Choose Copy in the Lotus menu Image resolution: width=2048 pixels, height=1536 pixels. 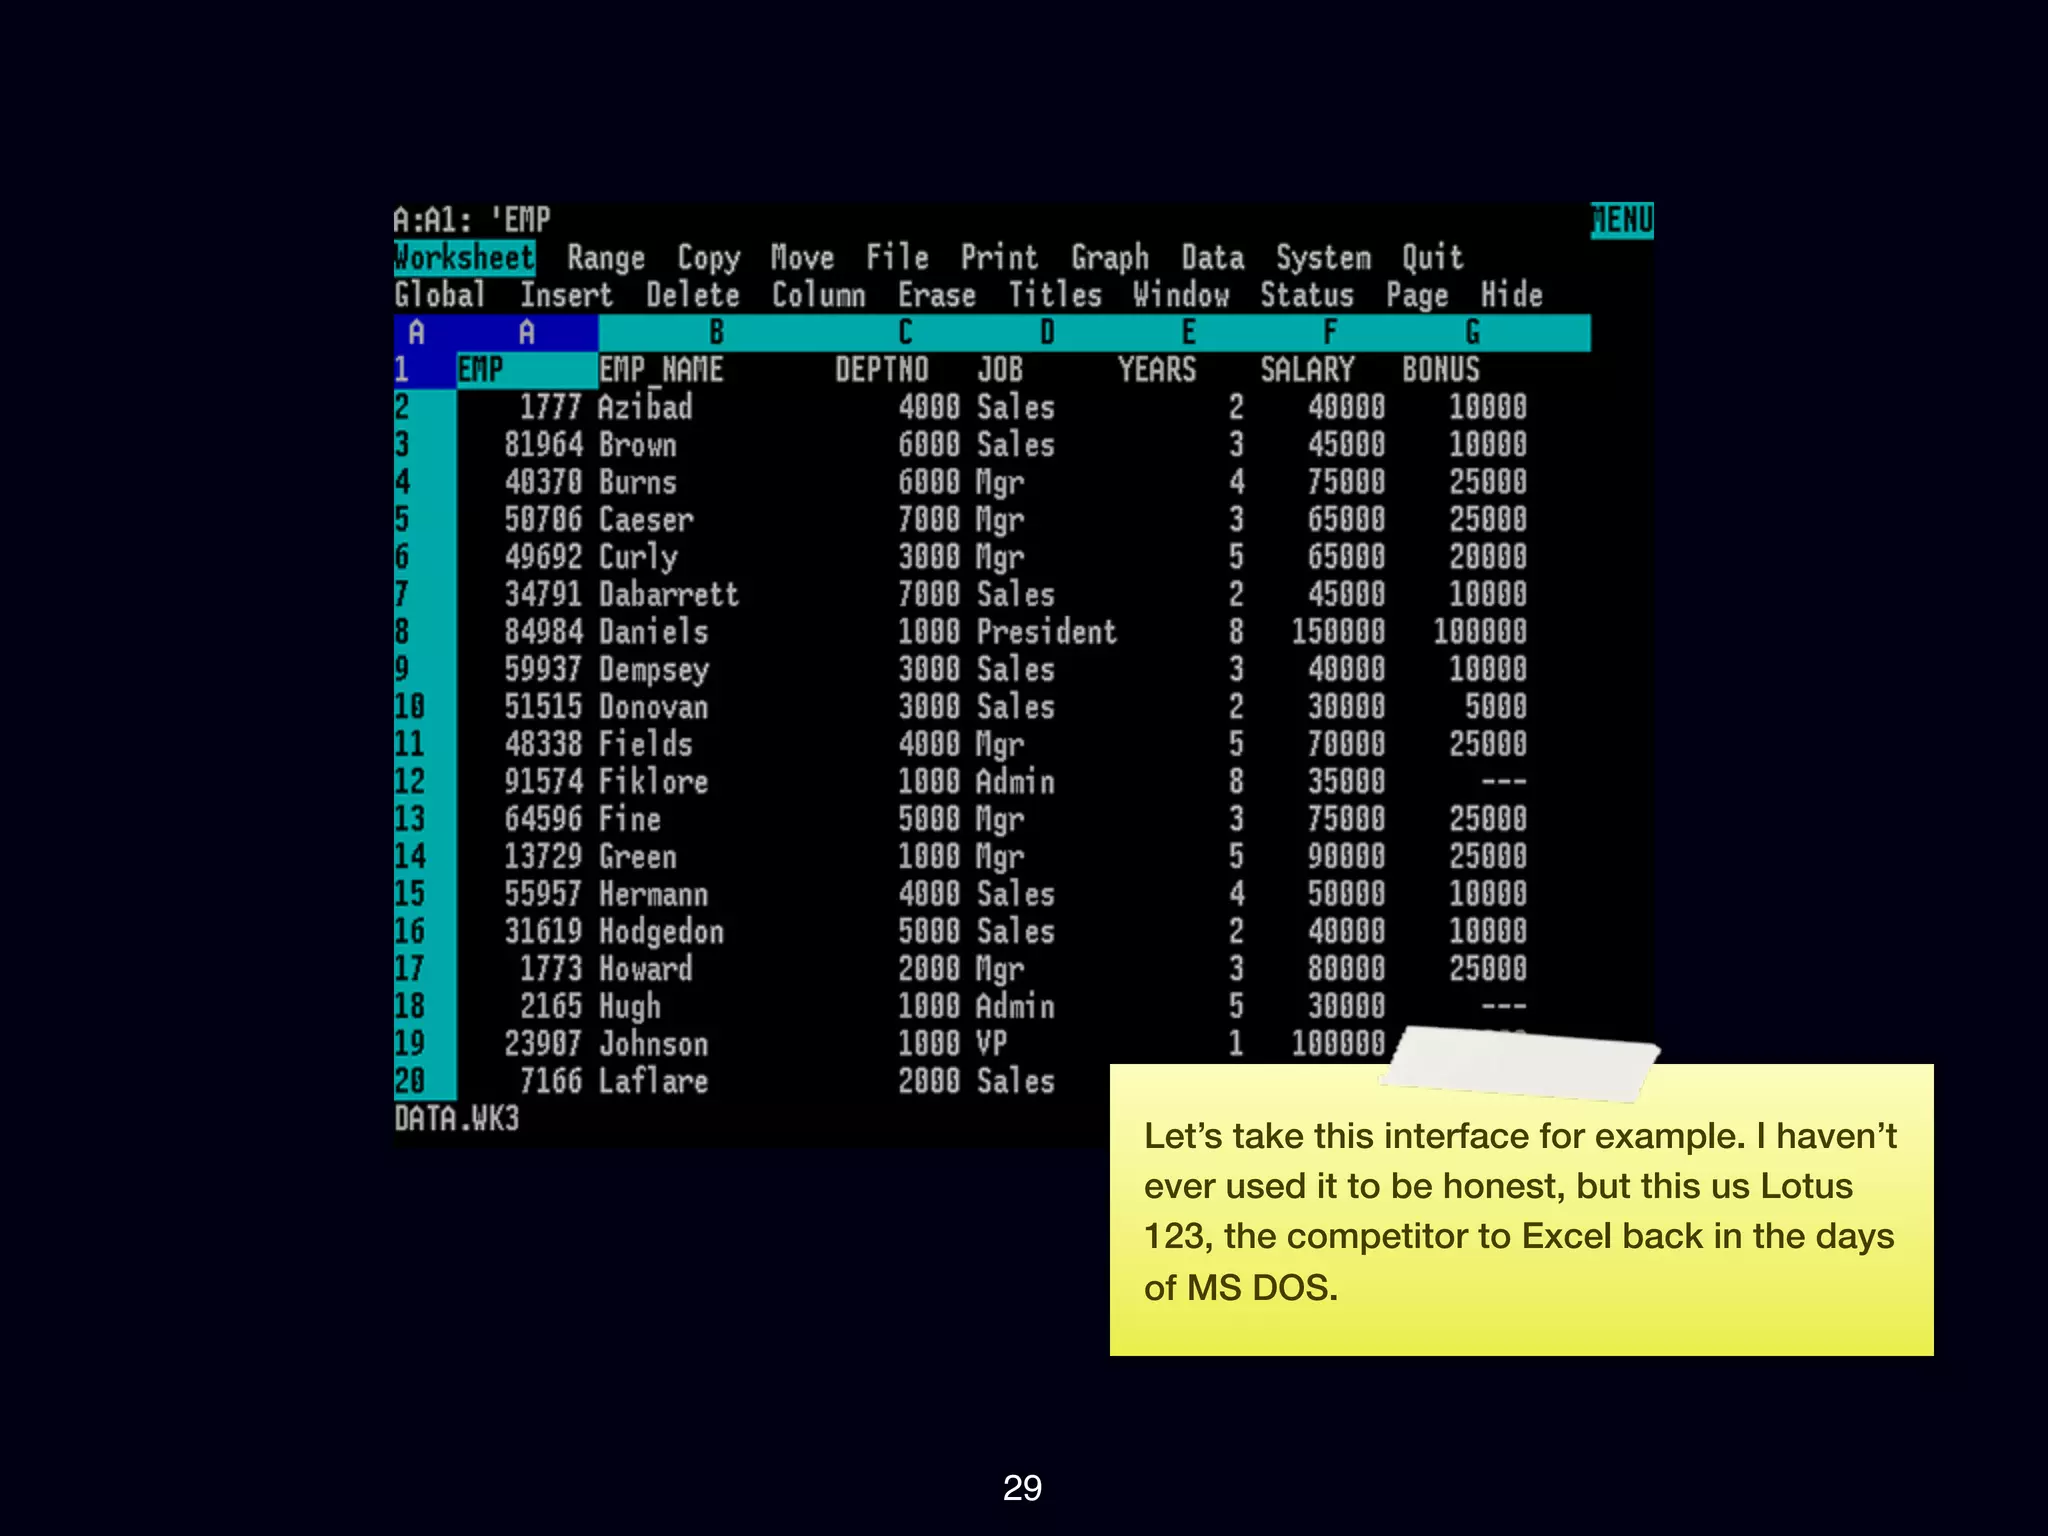point(709,258)
